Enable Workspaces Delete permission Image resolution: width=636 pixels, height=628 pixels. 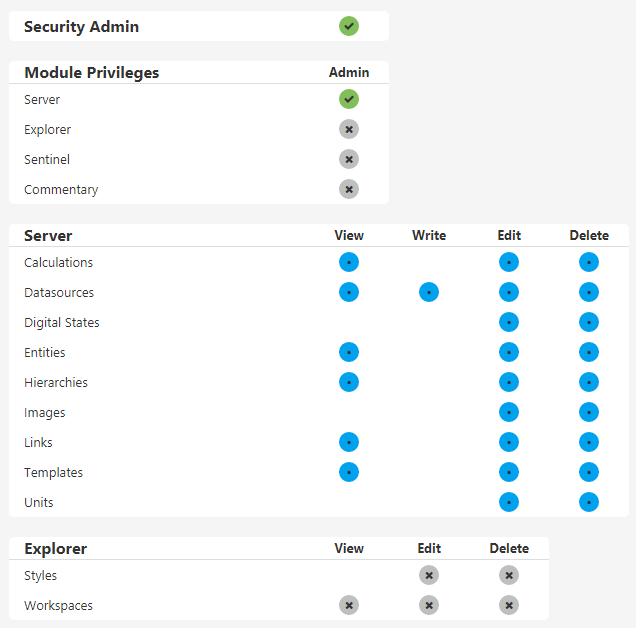click(508, 605)
